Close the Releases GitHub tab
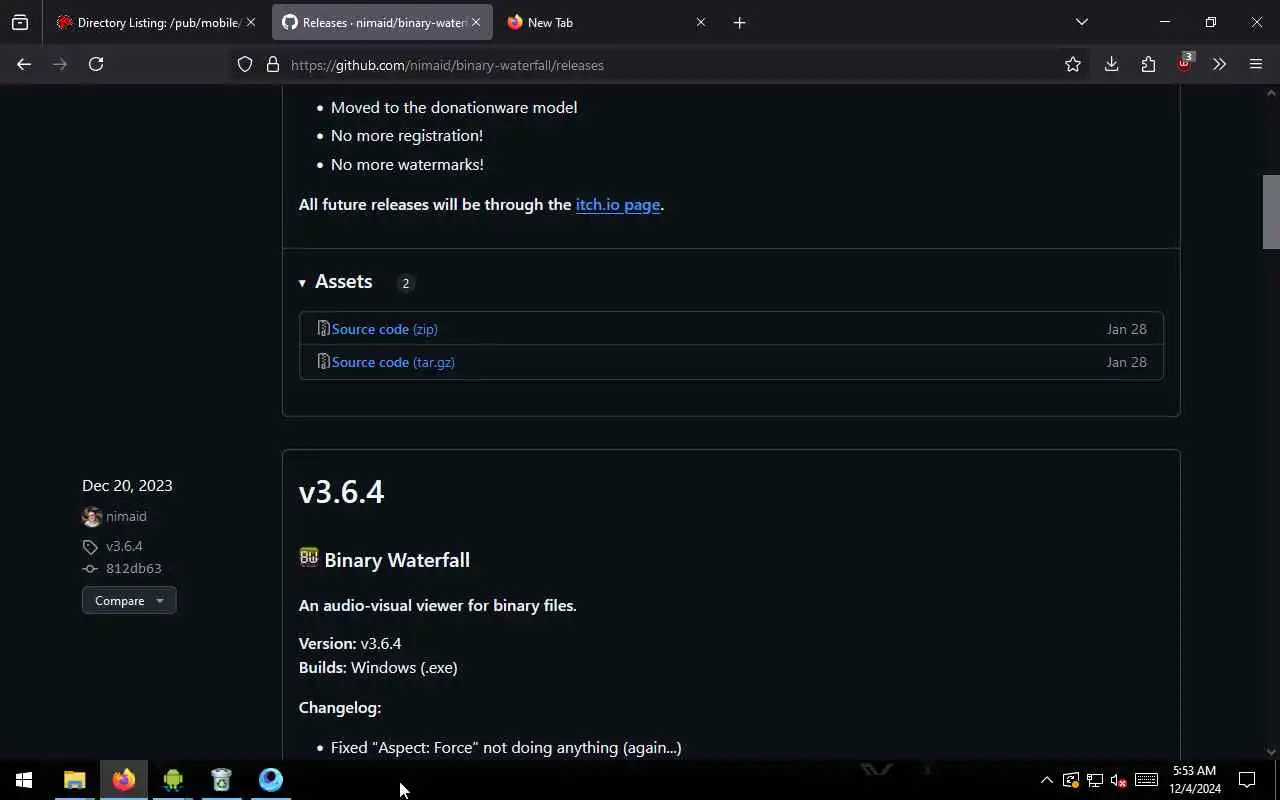The height and width of the screenshot is (800, 1280). coord(476,22)
